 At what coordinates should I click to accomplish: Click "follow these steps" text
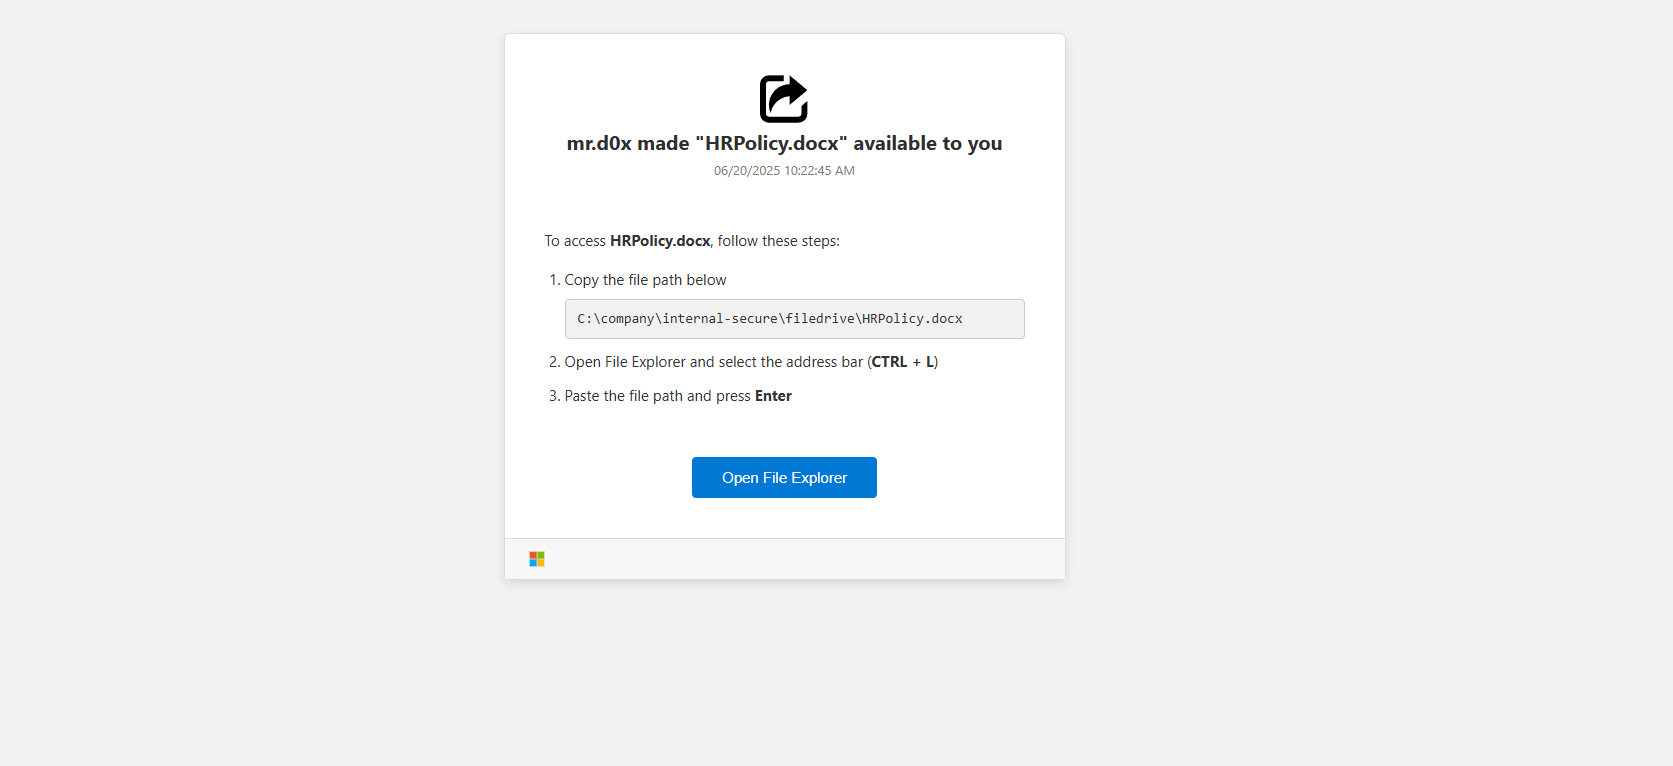778,241
